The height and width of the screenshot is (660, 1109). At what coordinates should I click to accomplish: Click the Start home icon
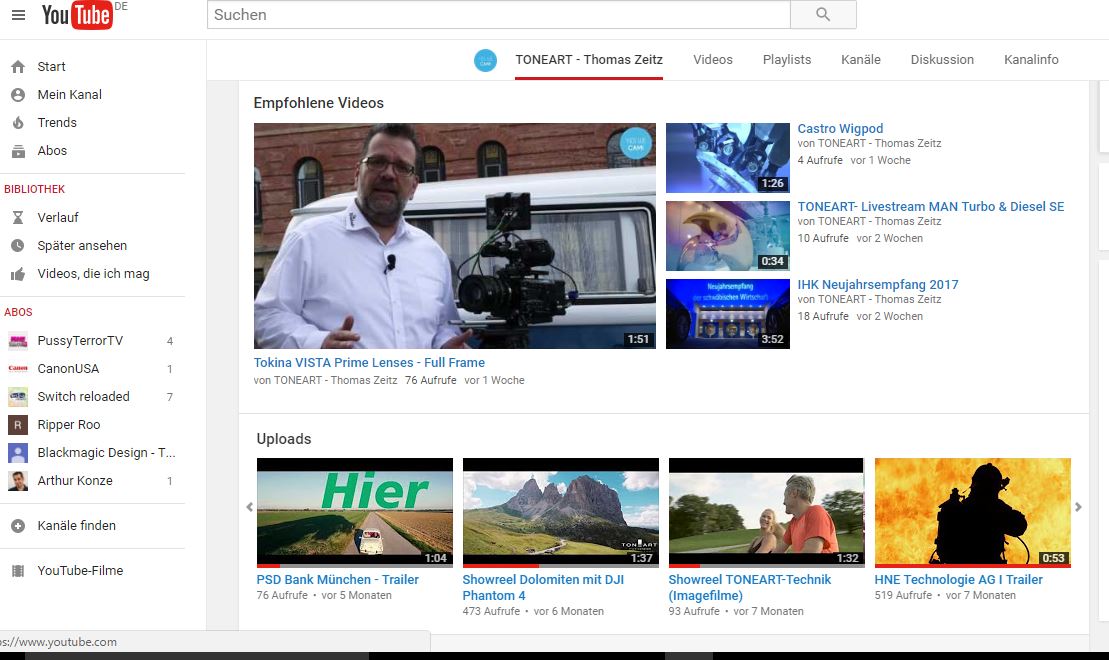coord(18,66)
